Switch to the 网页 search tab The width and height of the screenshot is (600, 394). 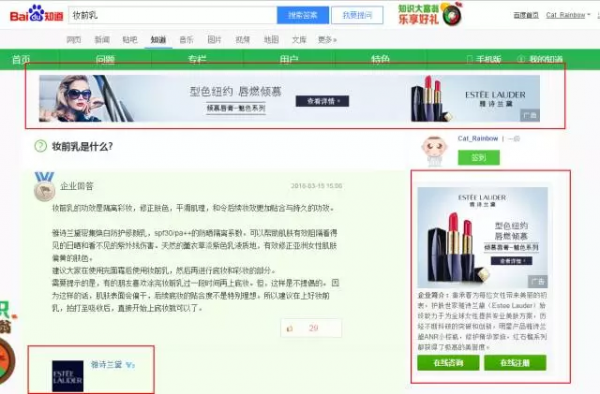click(74, 39)
